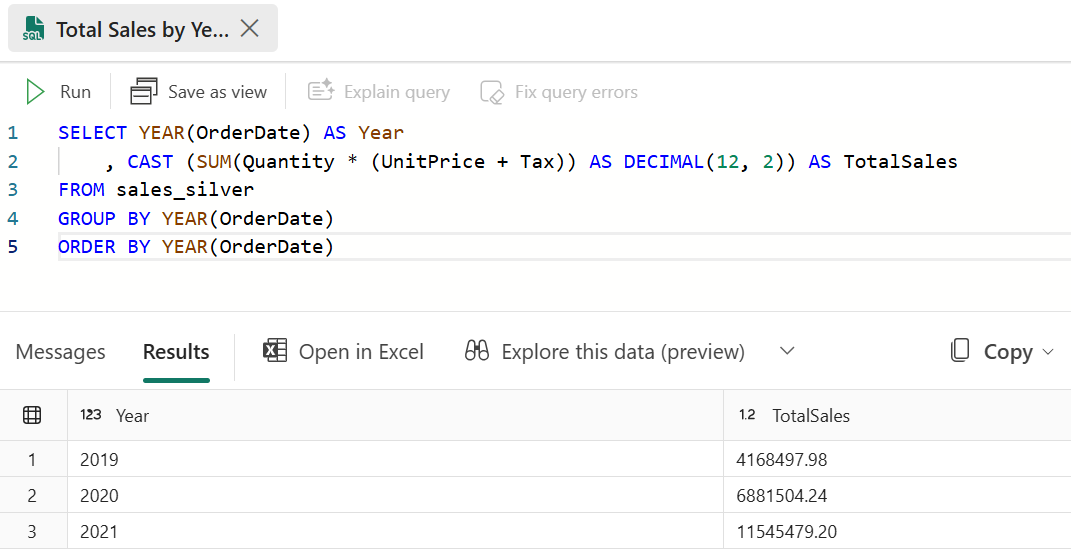Image resolution: width=1071 pixels, height=554 pixels.
Task: Click Save as view text
Action: [217, 92]
